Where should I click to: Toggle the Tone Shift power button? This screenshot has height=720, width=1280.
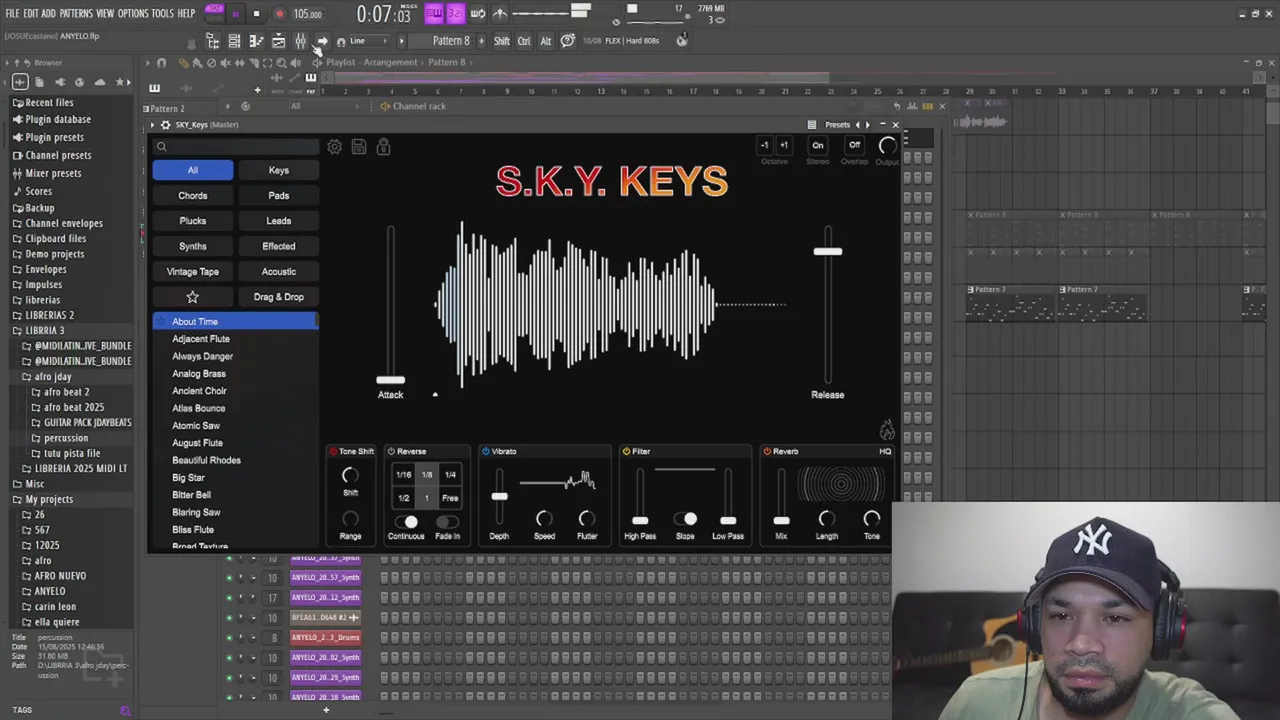click(x=333, y=451)
